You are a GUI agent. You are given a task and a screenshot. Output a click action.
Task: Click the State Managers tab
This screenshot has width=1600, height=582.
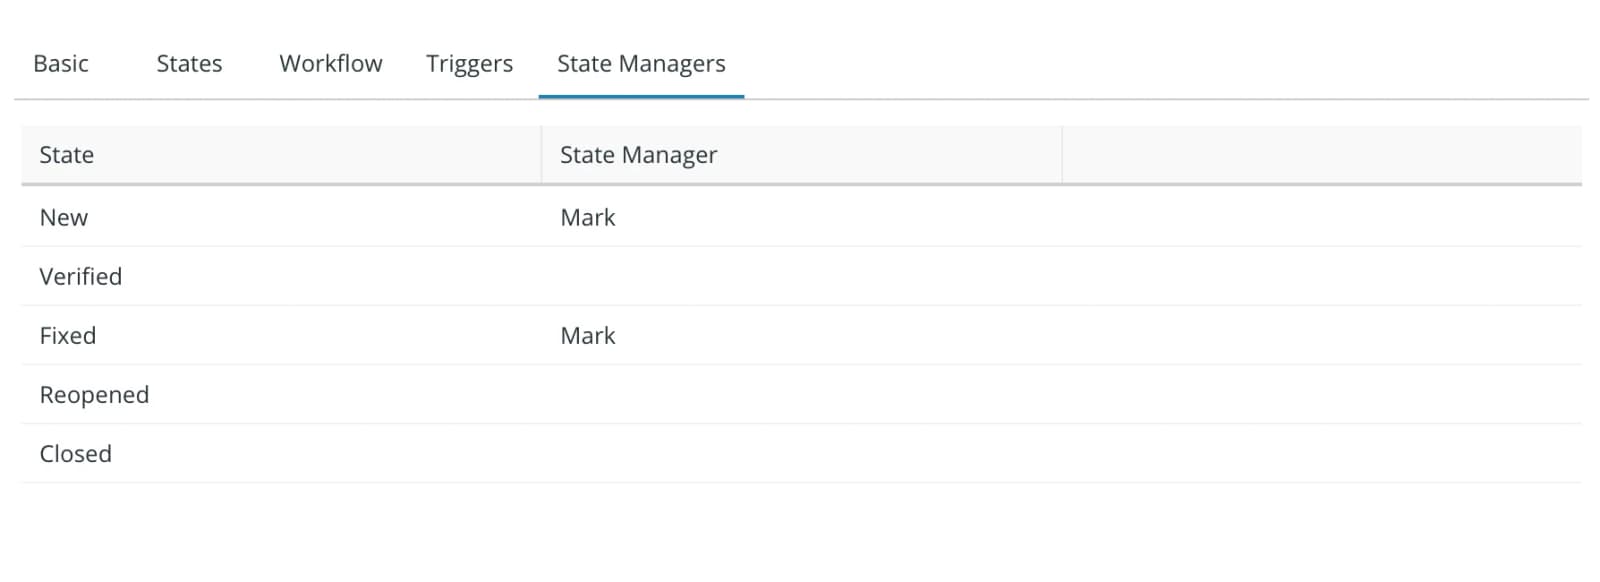[641, 64]
